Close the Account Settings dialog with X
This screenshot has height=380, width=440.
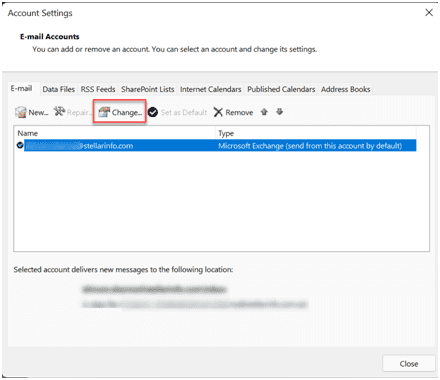[429, 13]
